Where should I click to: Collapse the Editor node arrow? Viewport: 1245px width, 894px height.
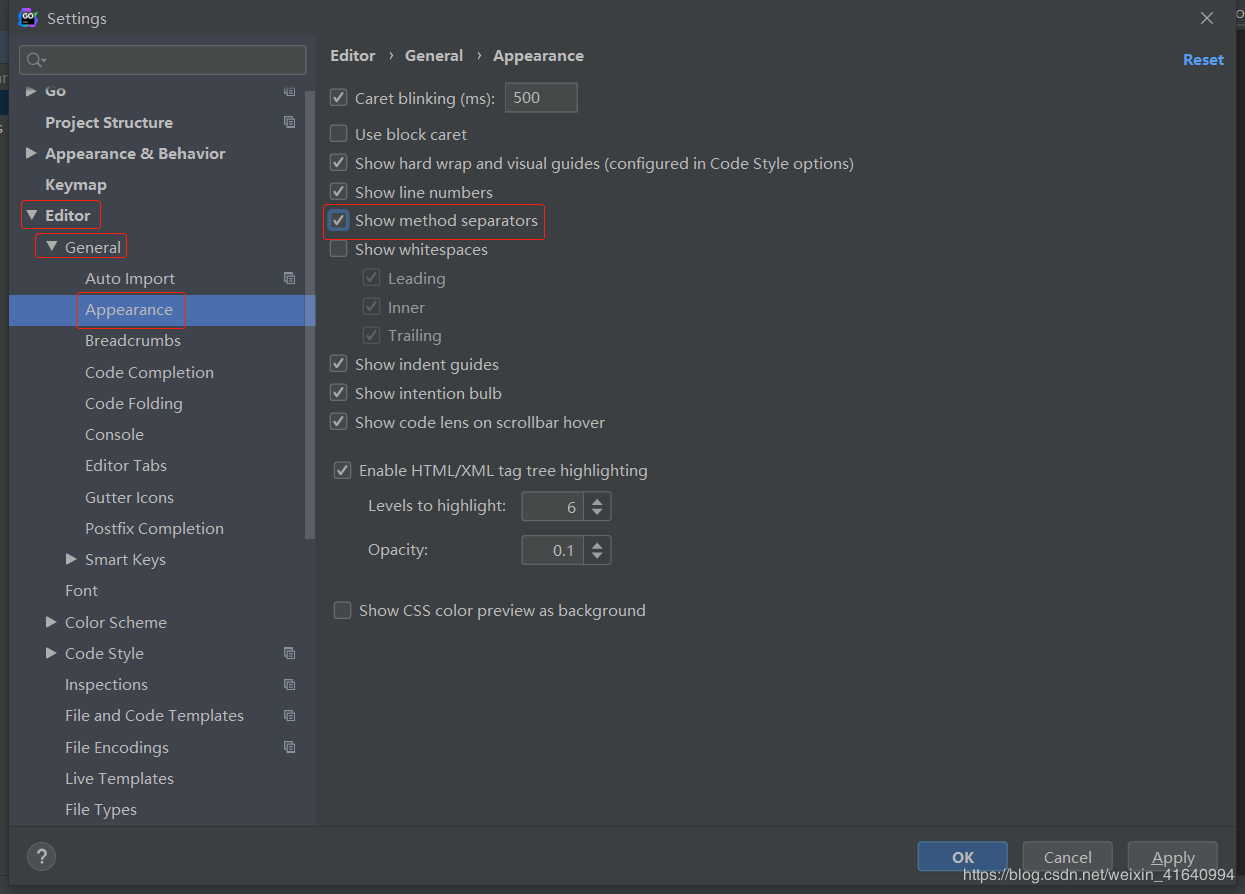pos(31,215)
